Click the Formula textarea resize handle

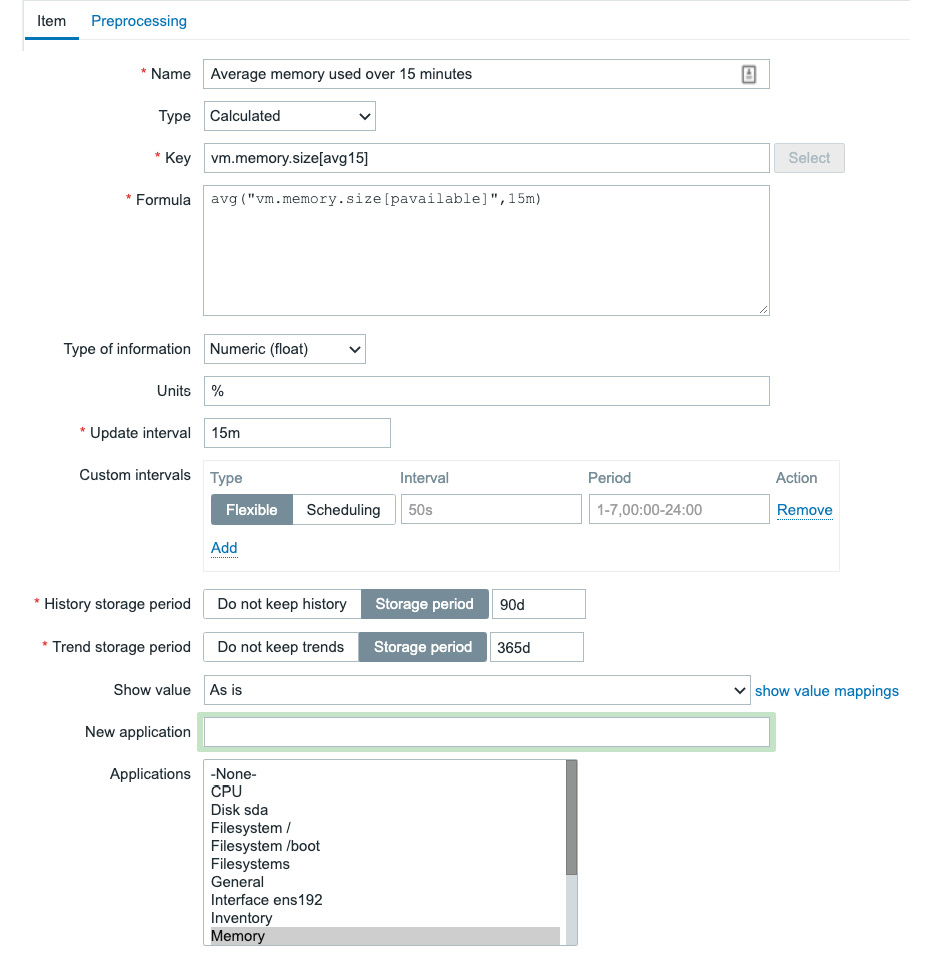tap(763, 309)
